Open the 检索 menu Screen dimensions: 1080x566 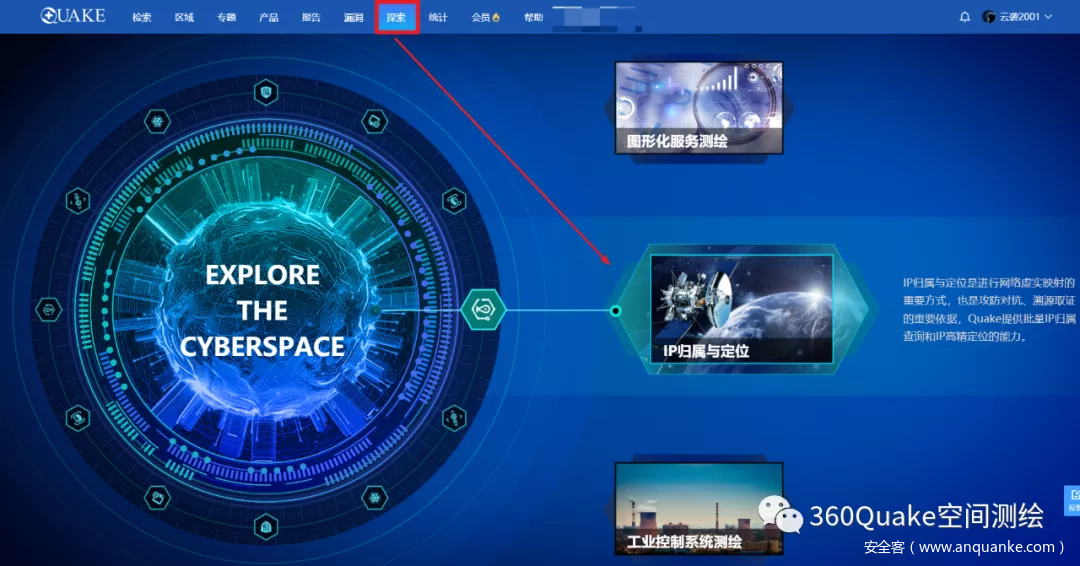142,18
